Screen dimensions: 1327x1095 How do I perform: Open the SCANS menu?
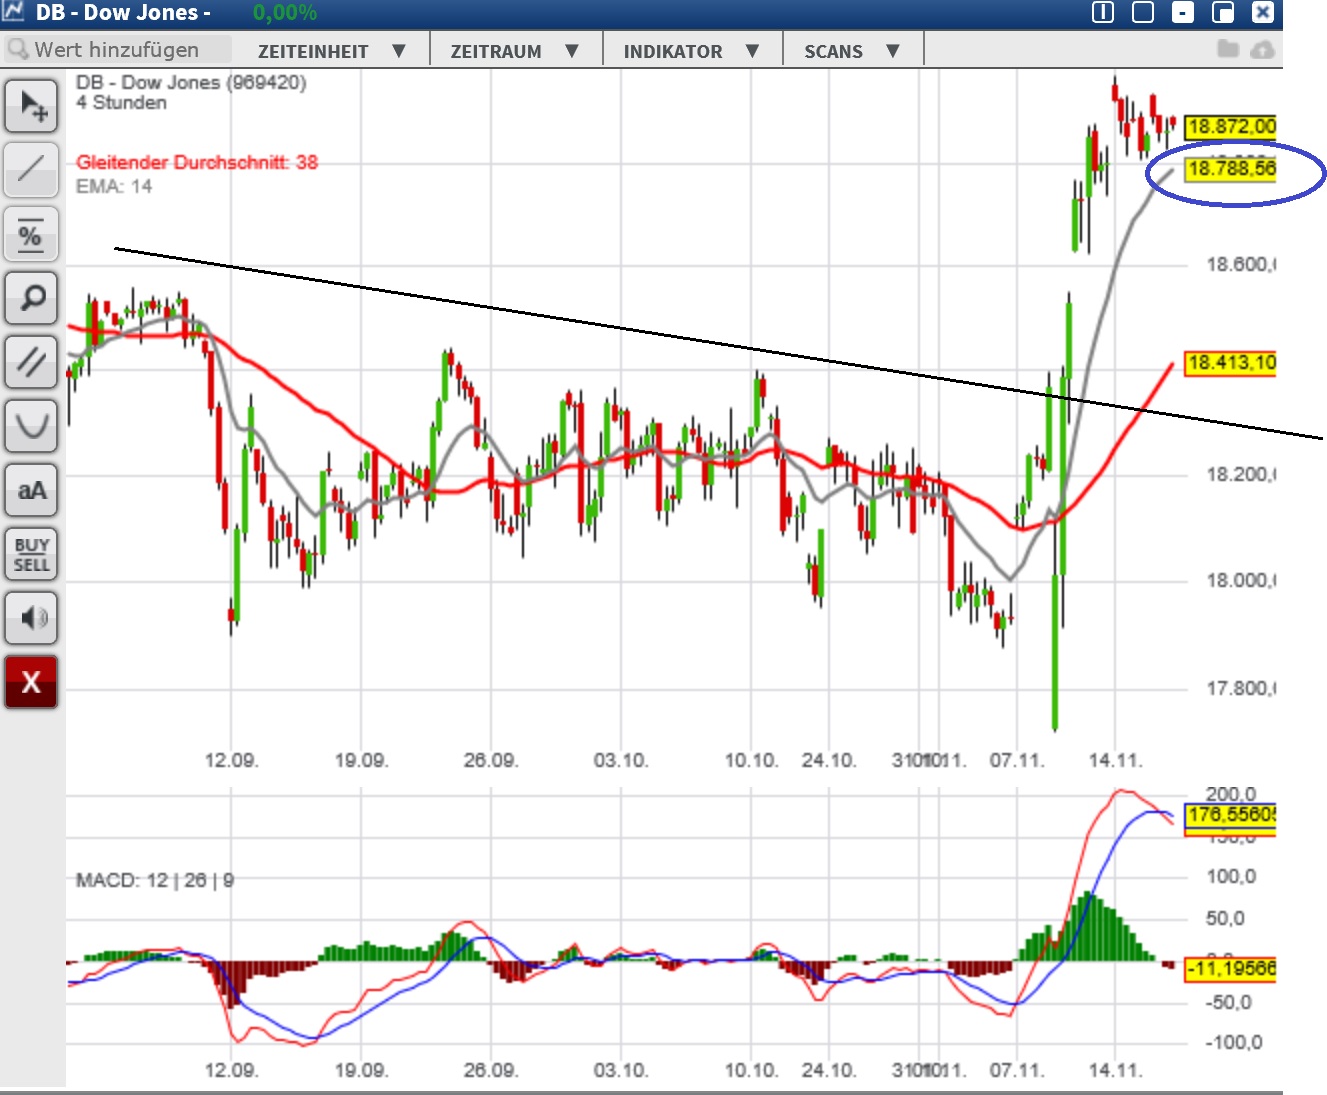(850, 50)
